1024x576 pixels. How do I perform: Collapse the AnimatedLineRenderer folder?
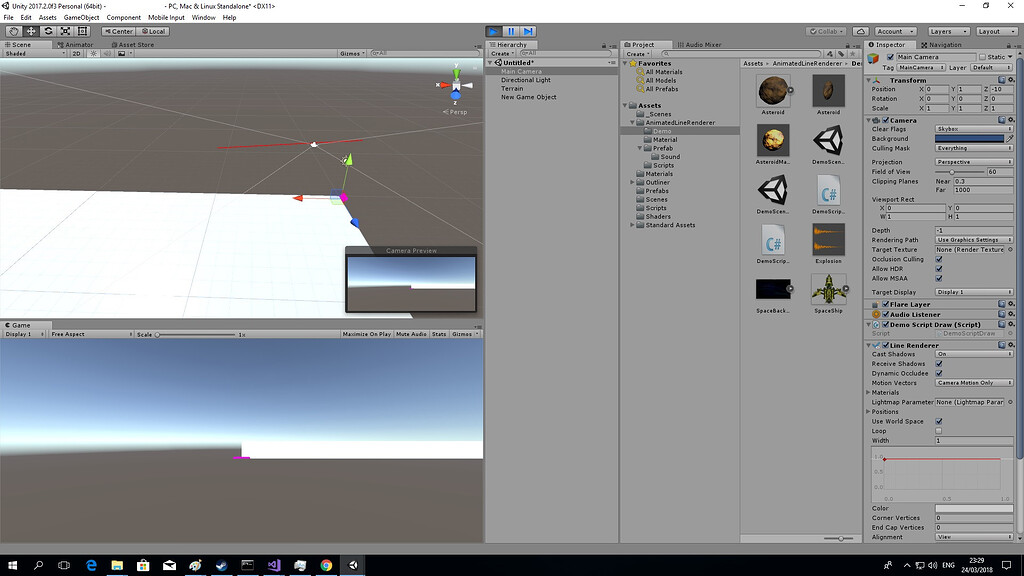(634, 121)
